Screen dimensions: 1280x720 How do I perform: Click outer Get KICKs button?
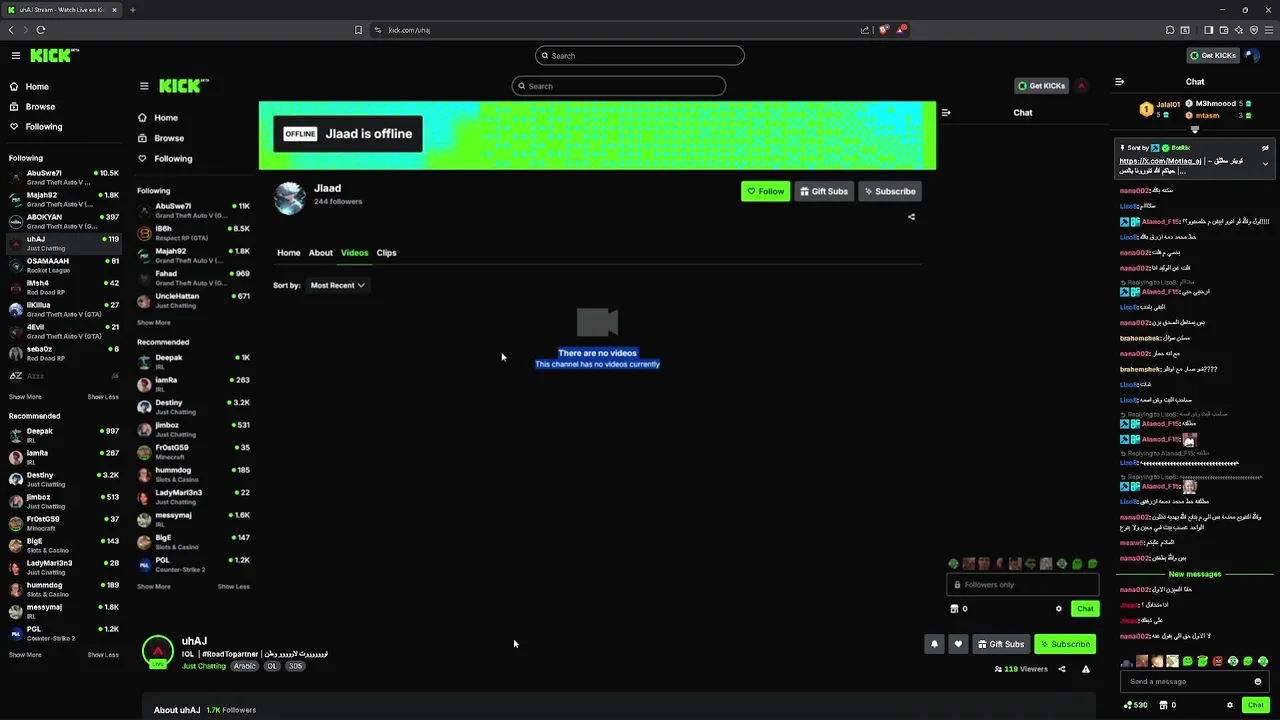click(x=1212, y=56)
